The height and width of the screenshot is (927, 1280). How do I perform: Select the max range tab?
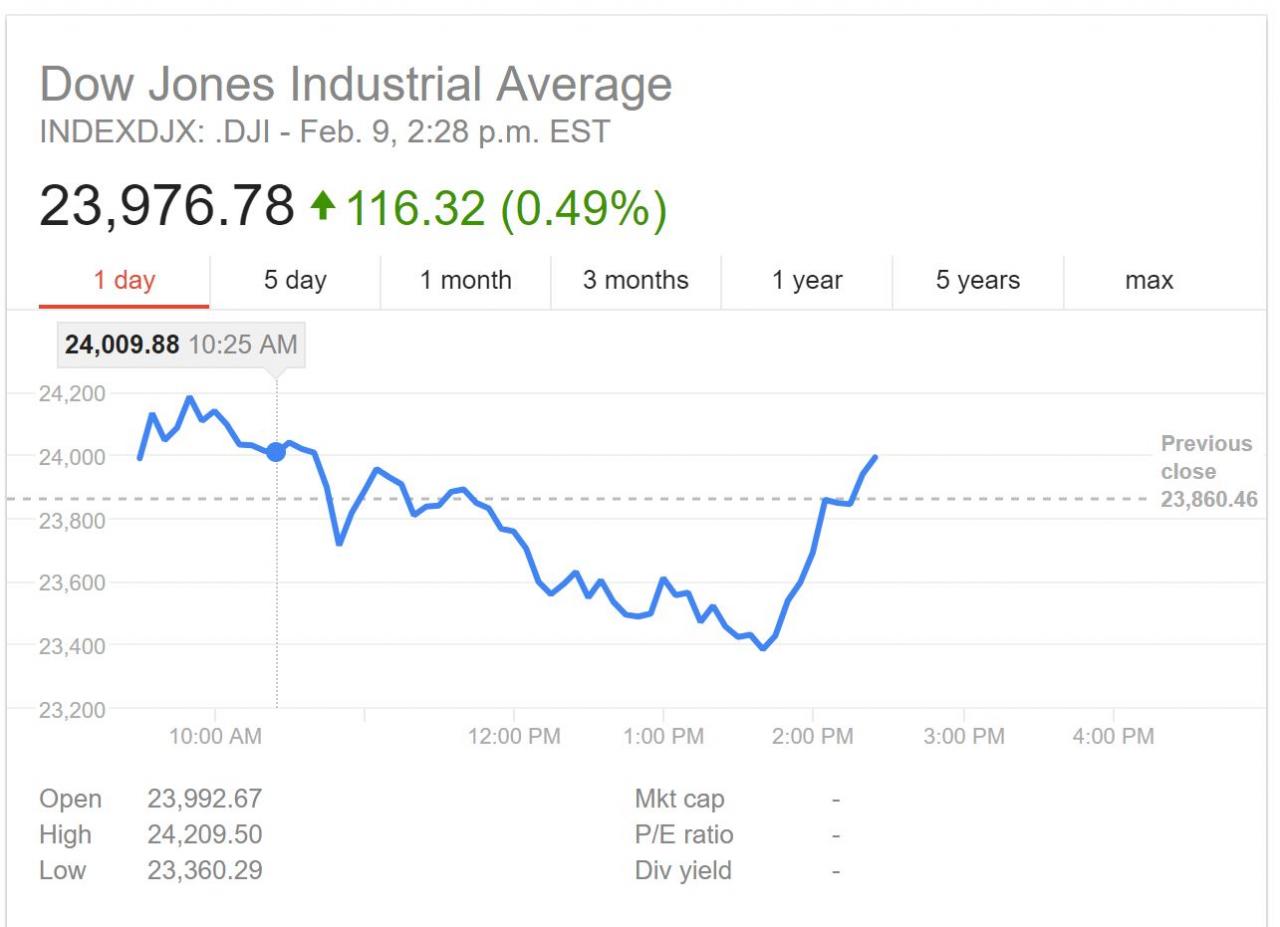[x=1148, y=281]
